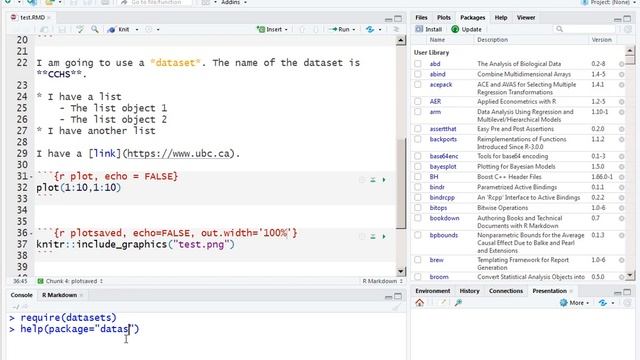Open the Viewer tab

click(x=526, y=18)
